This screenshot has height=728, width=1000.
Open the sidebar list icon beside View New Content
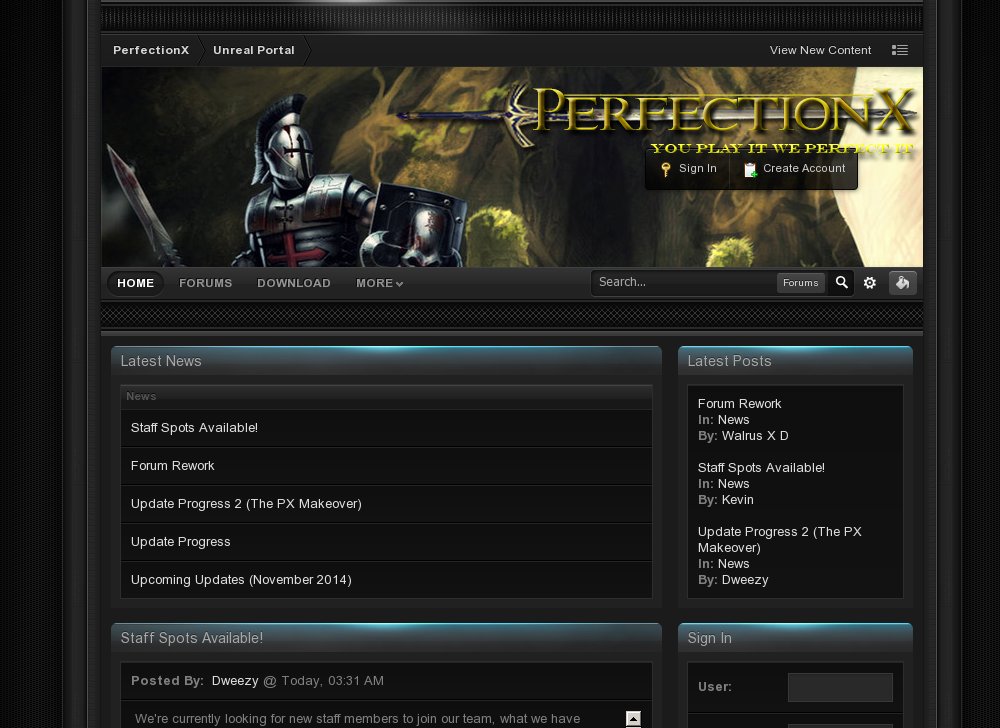pos(900,50)
